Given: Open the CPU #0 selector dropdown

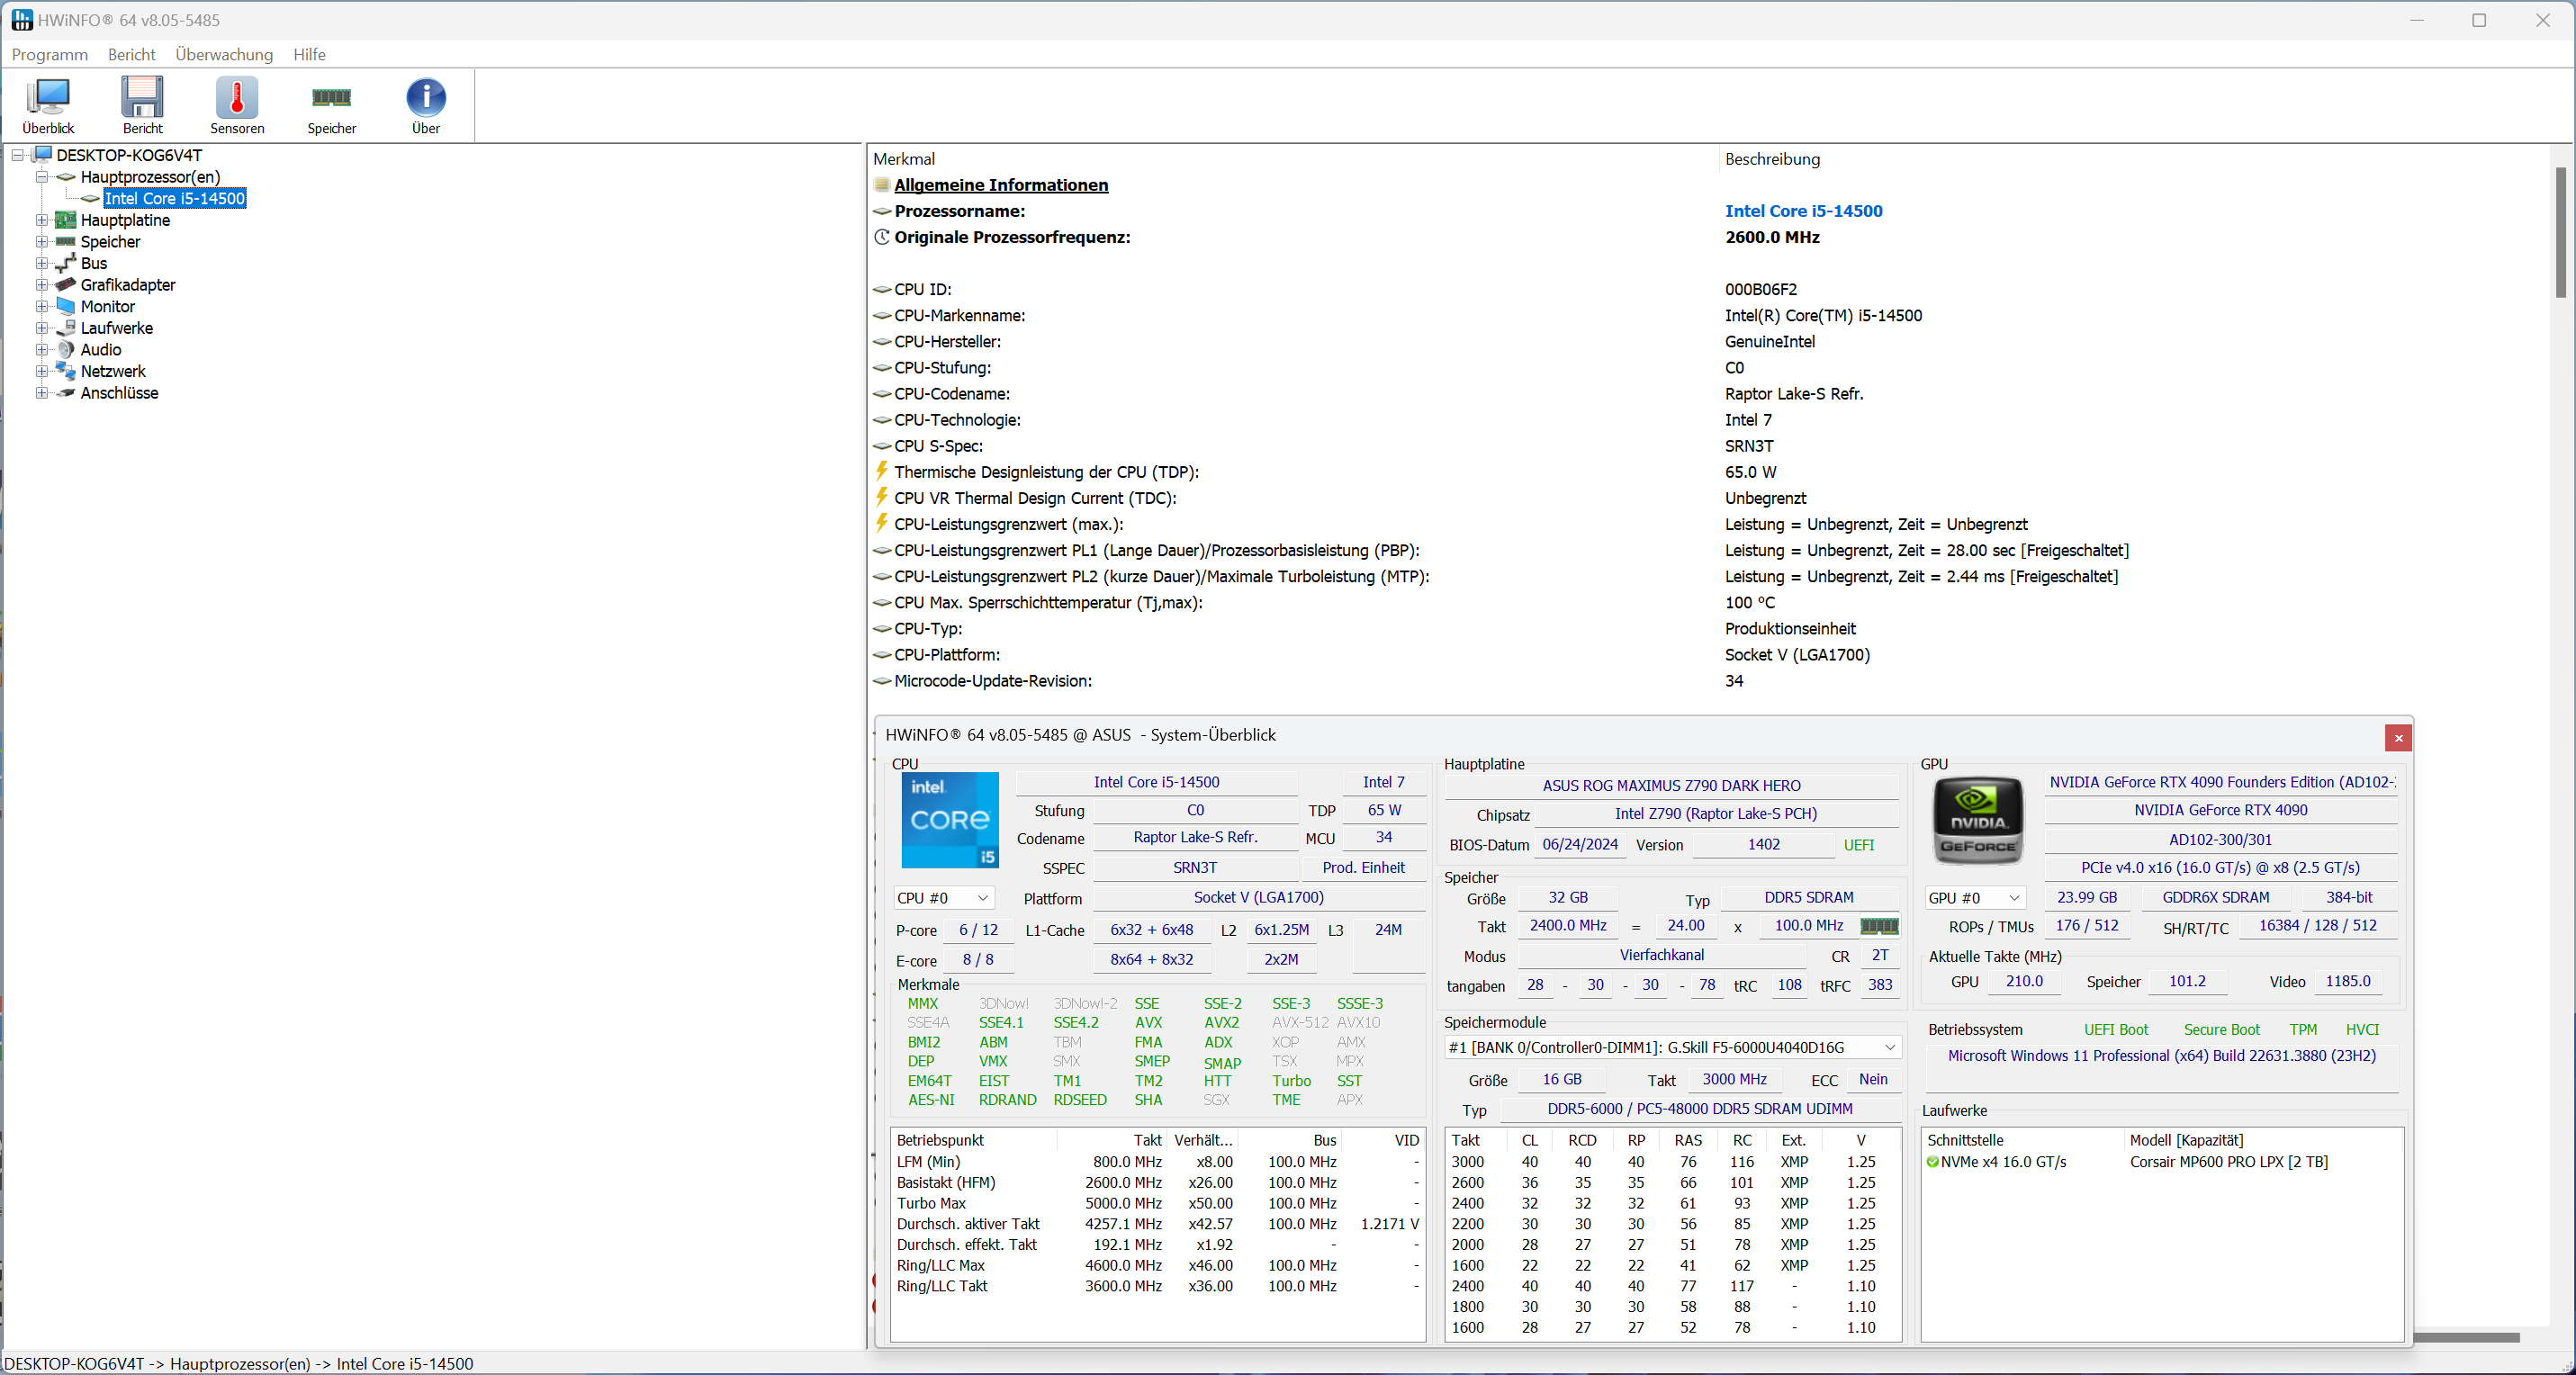Looking at the screenshot, I should coord(943,898).
